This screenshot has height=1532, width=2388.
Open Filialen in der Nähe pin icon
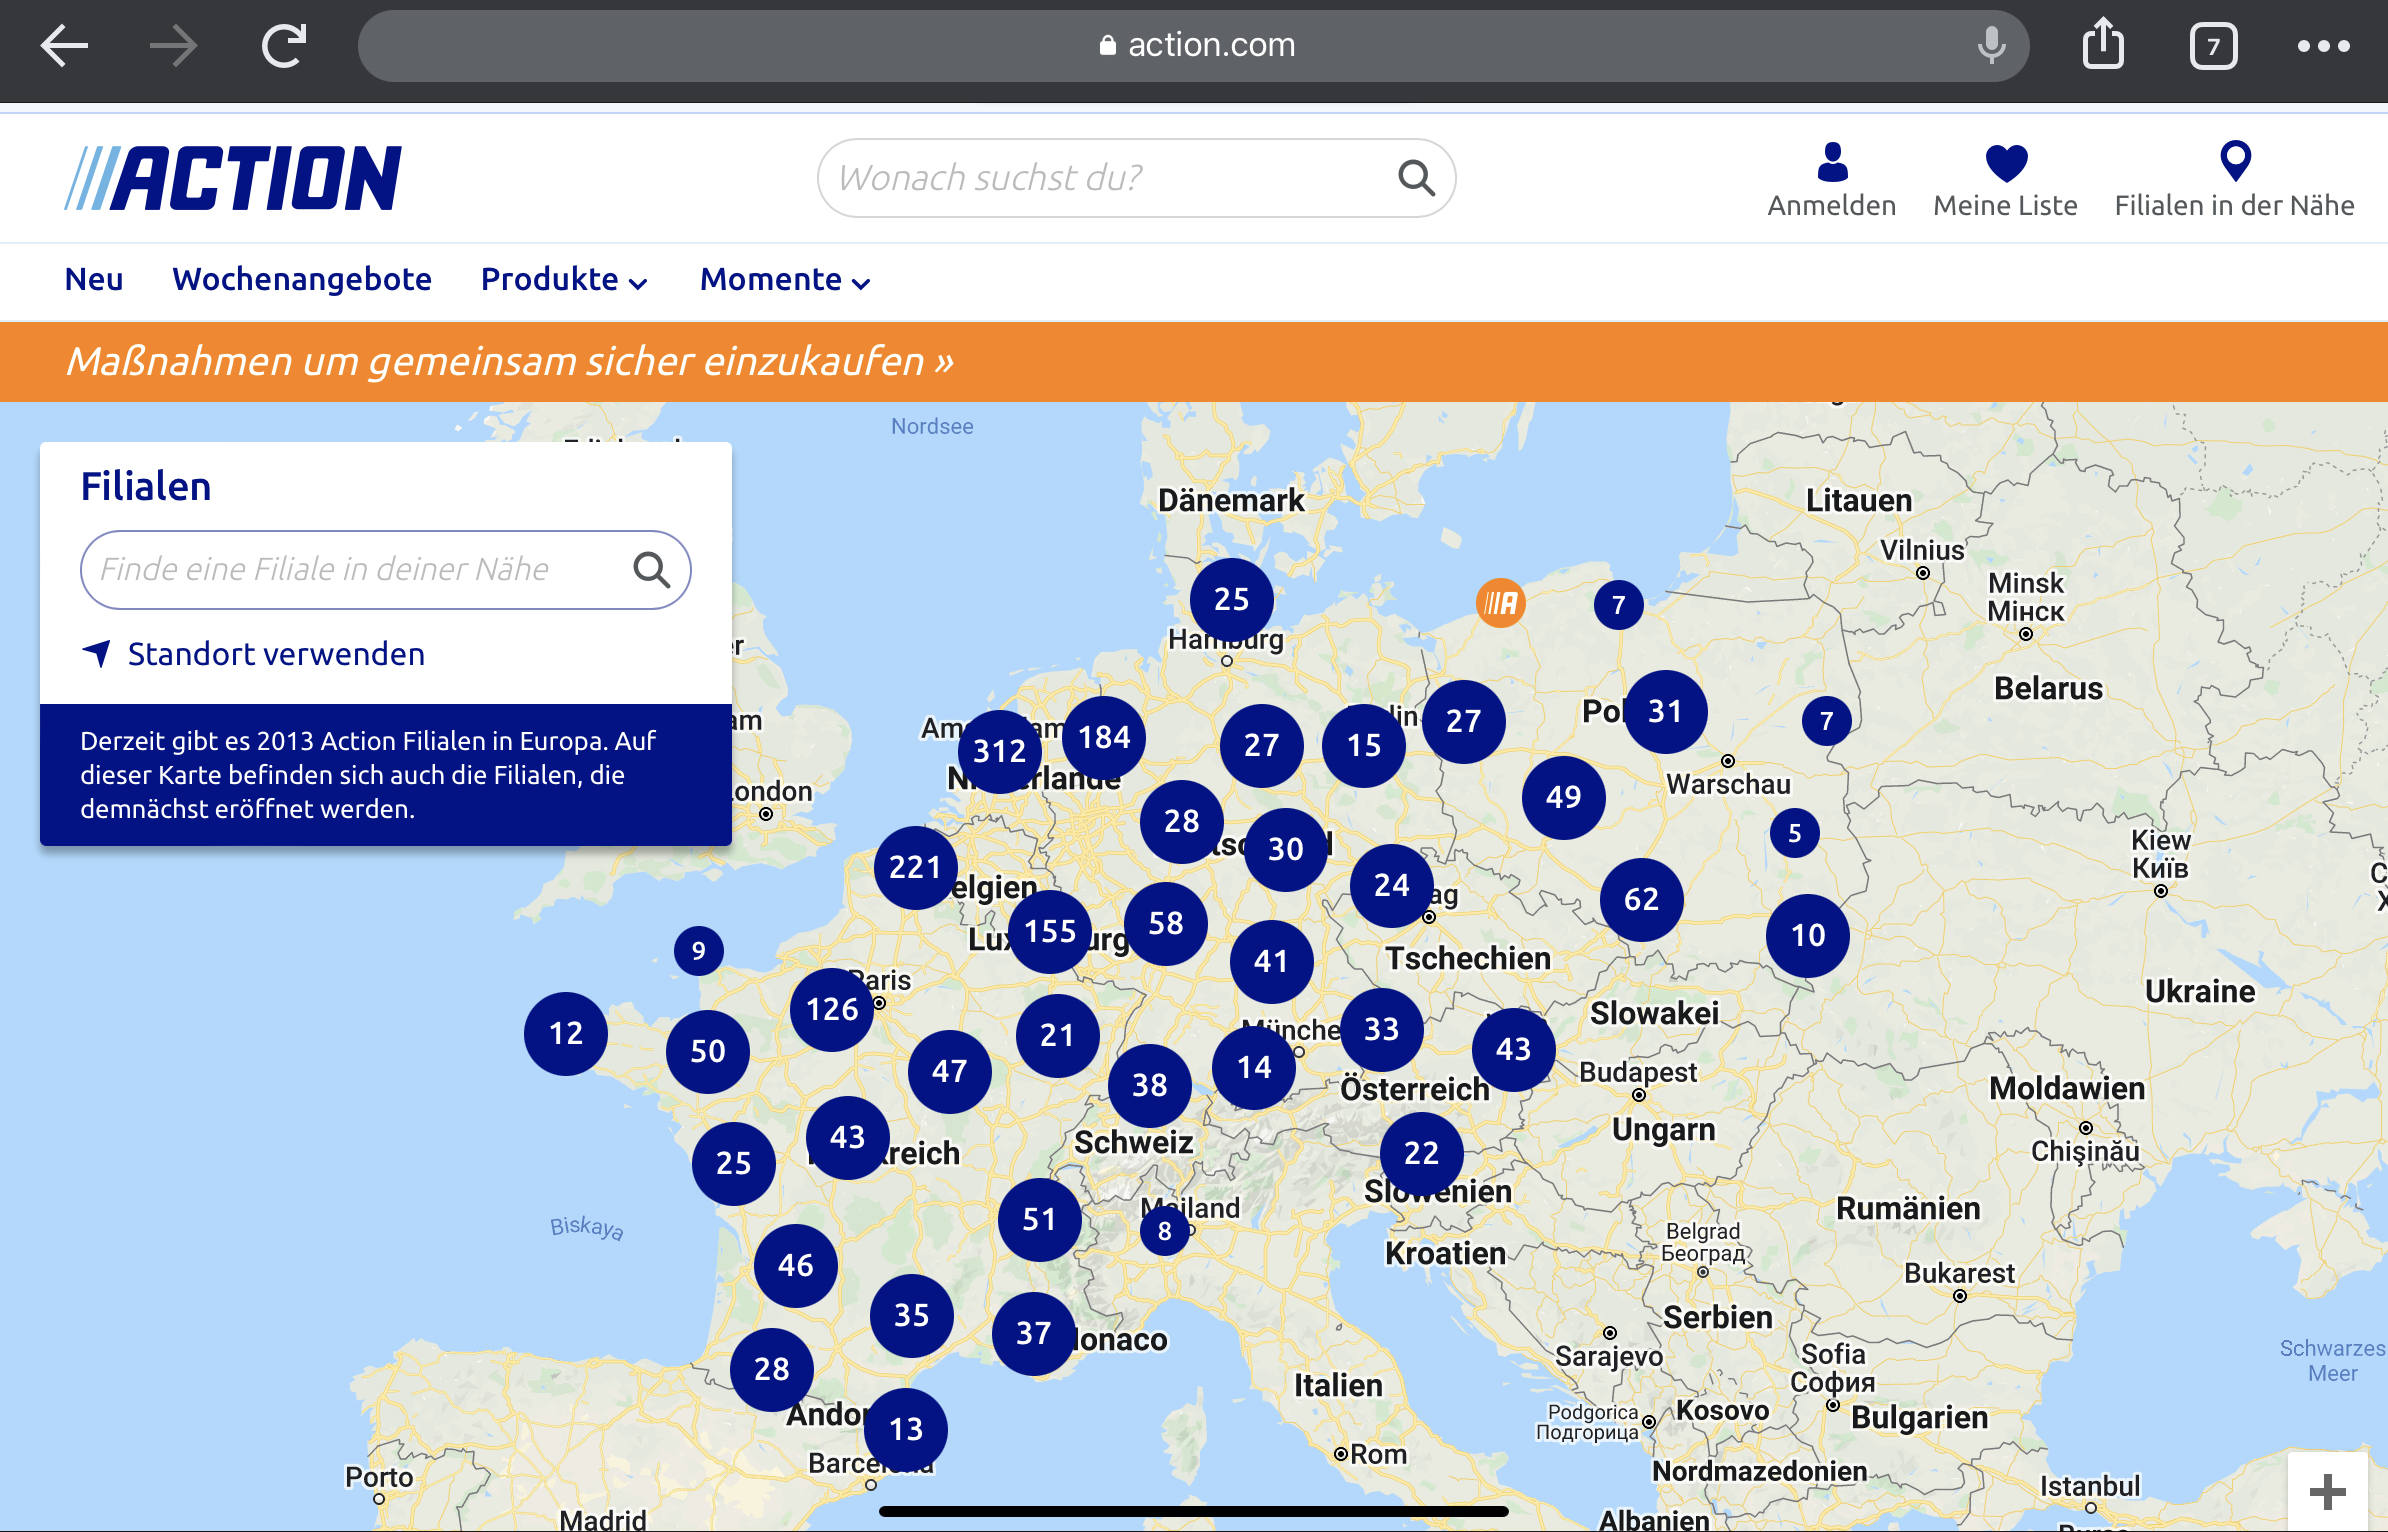click(2234, 180)
